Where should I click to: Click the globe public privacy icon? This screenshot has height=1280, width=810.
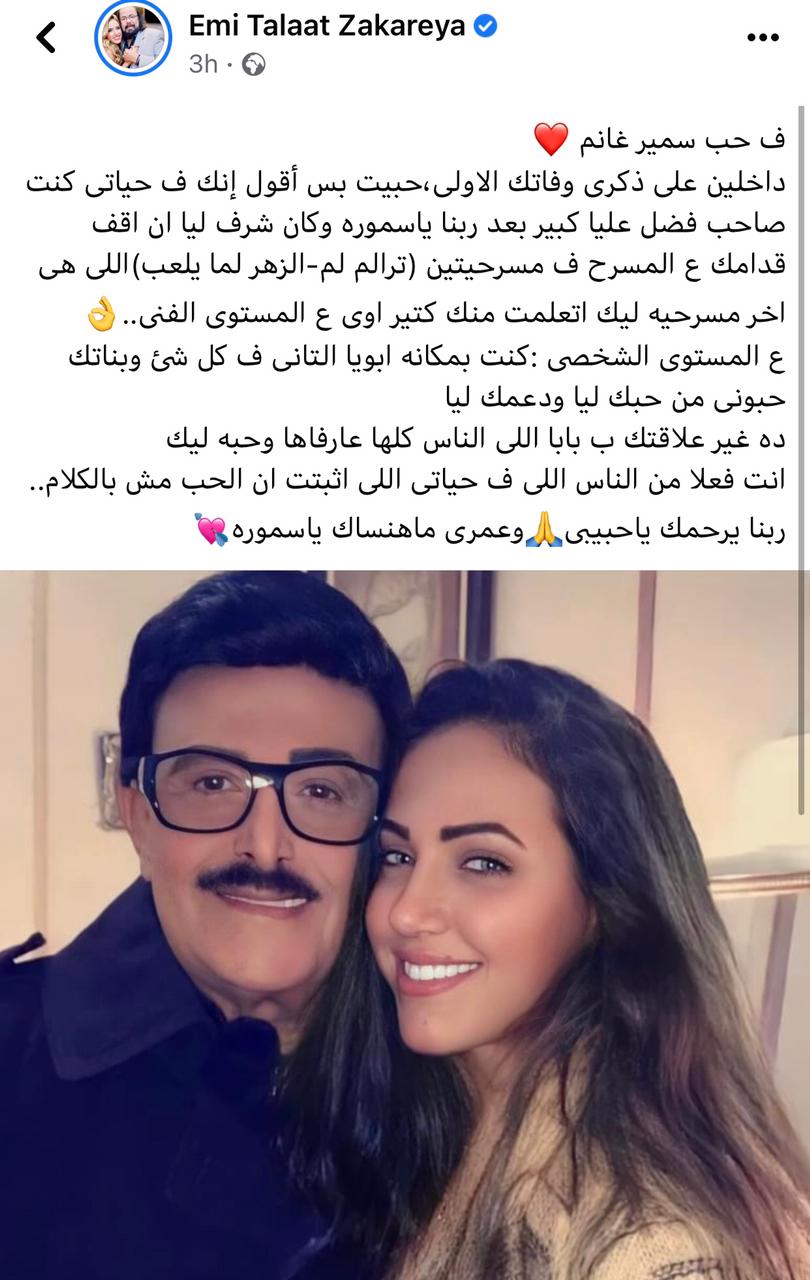254,64
